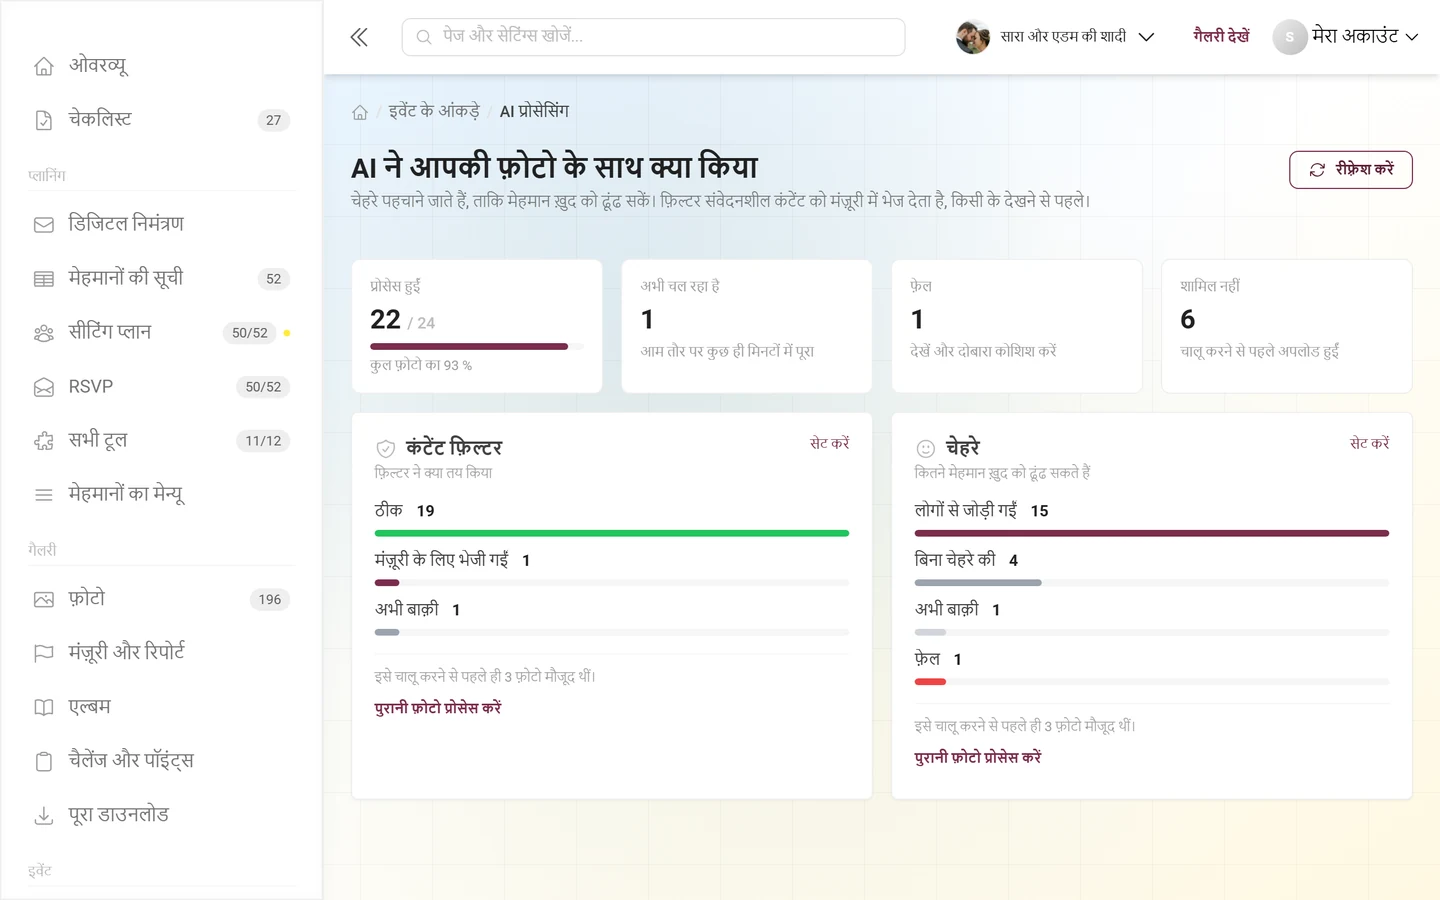
Task: Click the breadcrumb home icon
Action: click(x=360, y=112)
